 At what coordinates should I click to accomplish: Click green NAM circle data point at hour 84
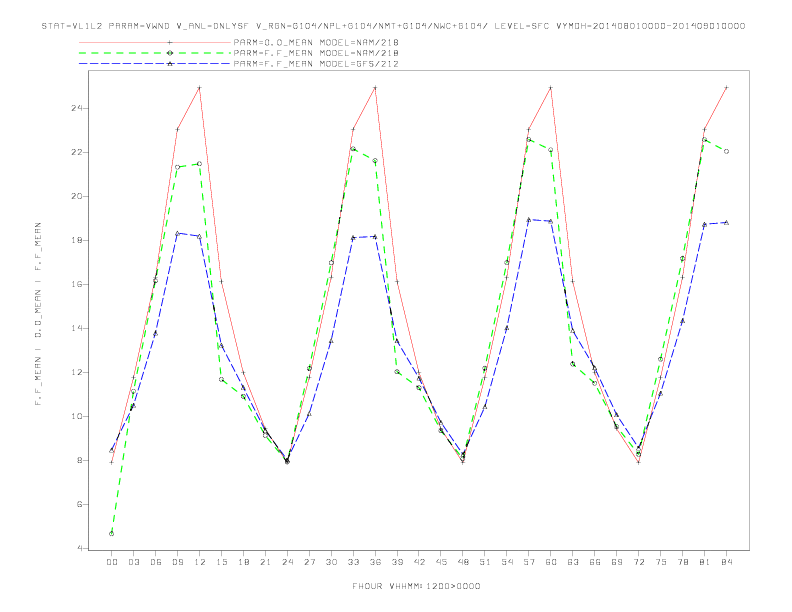coord(727,151)
